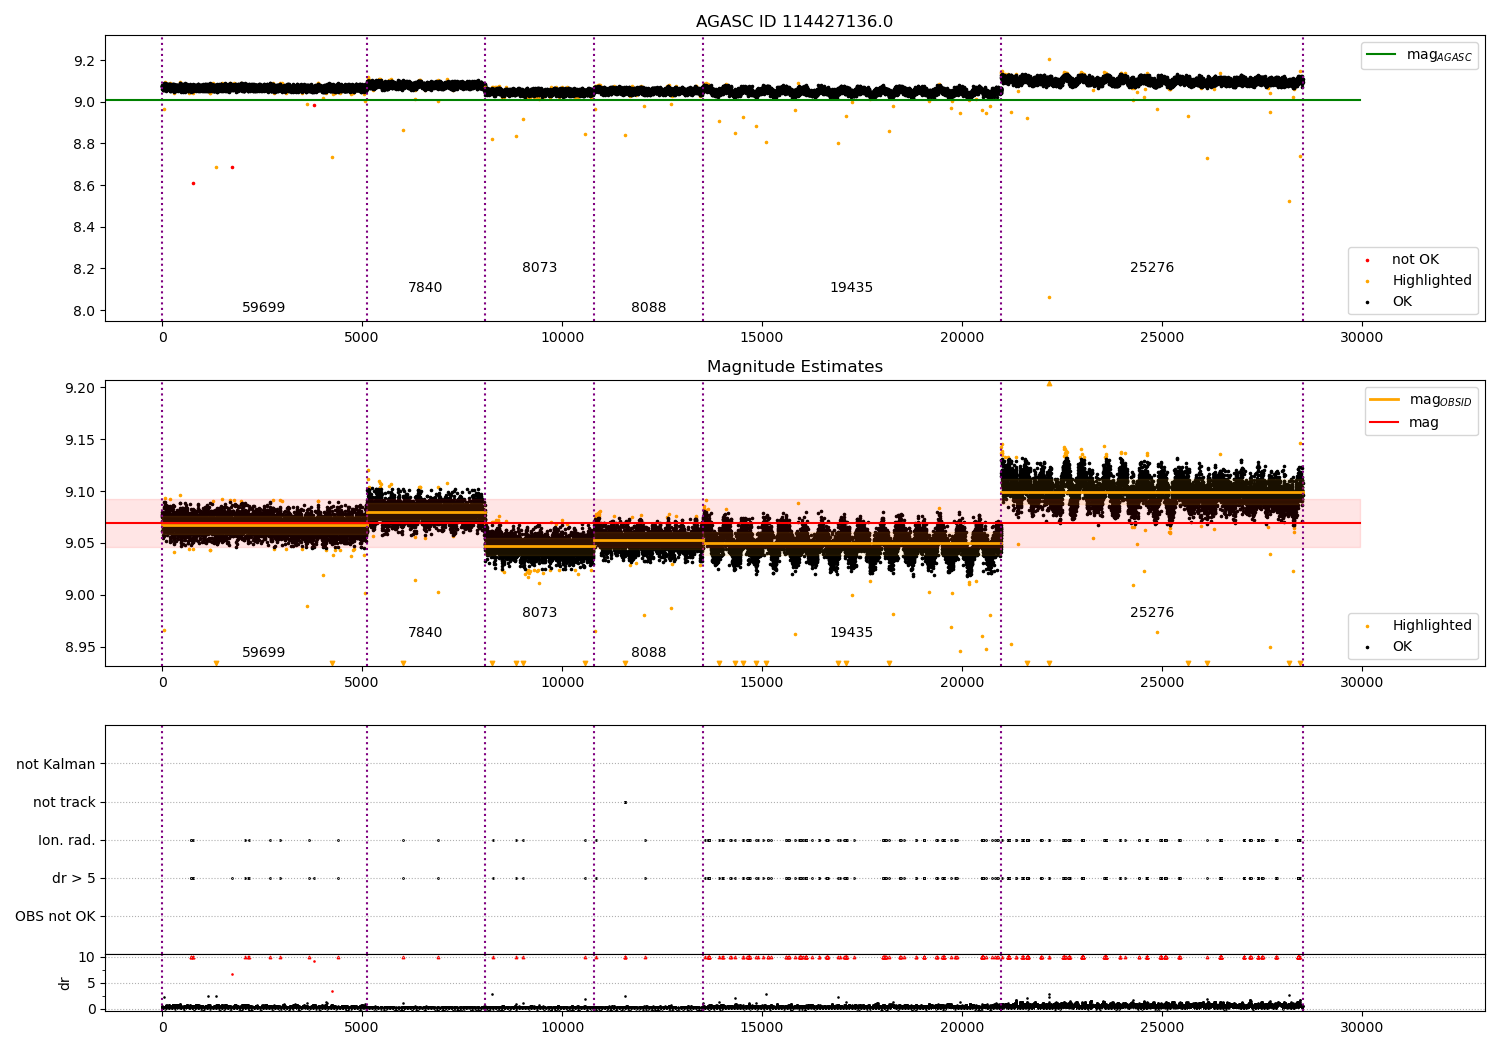Image resolution: width=1500 pixels, height=1050 pixels.
Task: Click the 30000 x-axis tick of bottom plot
Action: (1361, 1027)
